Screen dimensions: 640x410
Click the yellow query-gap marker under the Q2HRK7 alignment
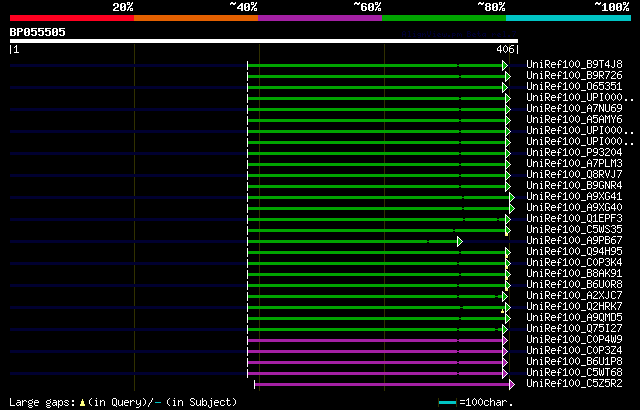[502, 311]
